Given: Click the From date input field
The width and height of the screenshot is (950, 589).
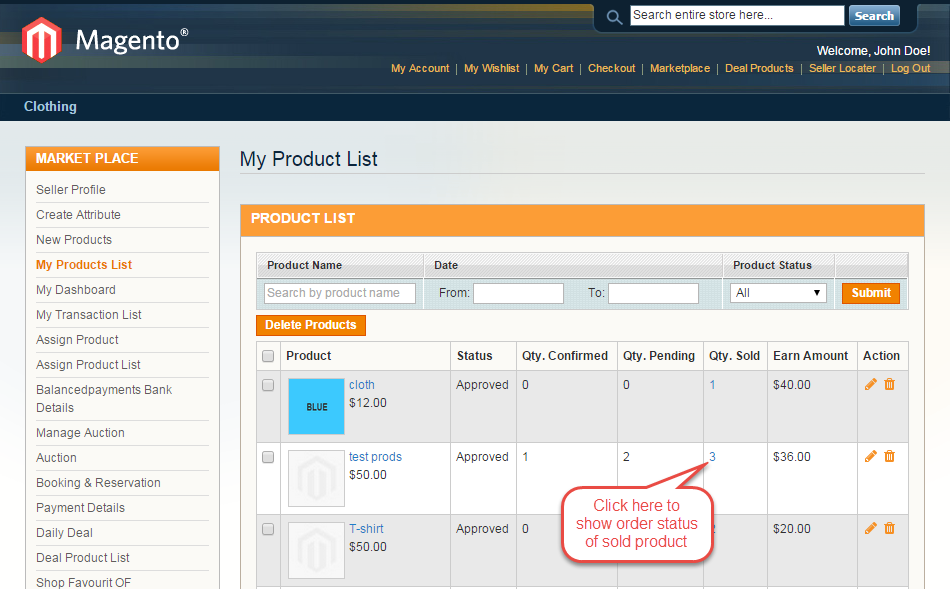Looking at the screenshot, I should pyautogui.click(x=518, y=293).
